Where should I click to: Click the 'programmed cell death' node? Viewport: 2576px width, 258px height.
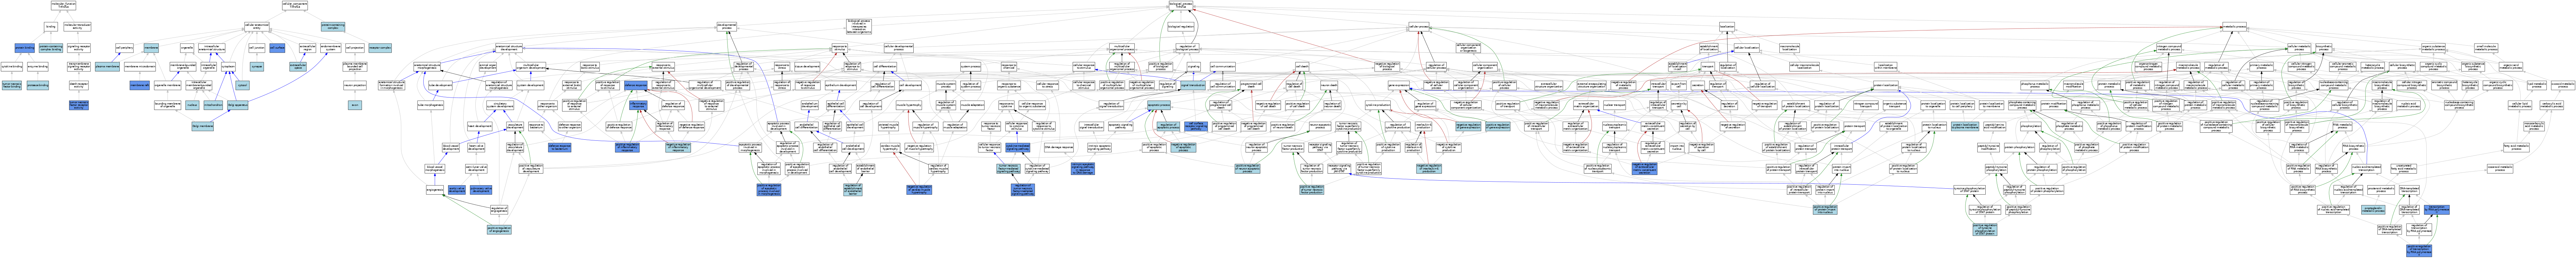pos(1251,85)
